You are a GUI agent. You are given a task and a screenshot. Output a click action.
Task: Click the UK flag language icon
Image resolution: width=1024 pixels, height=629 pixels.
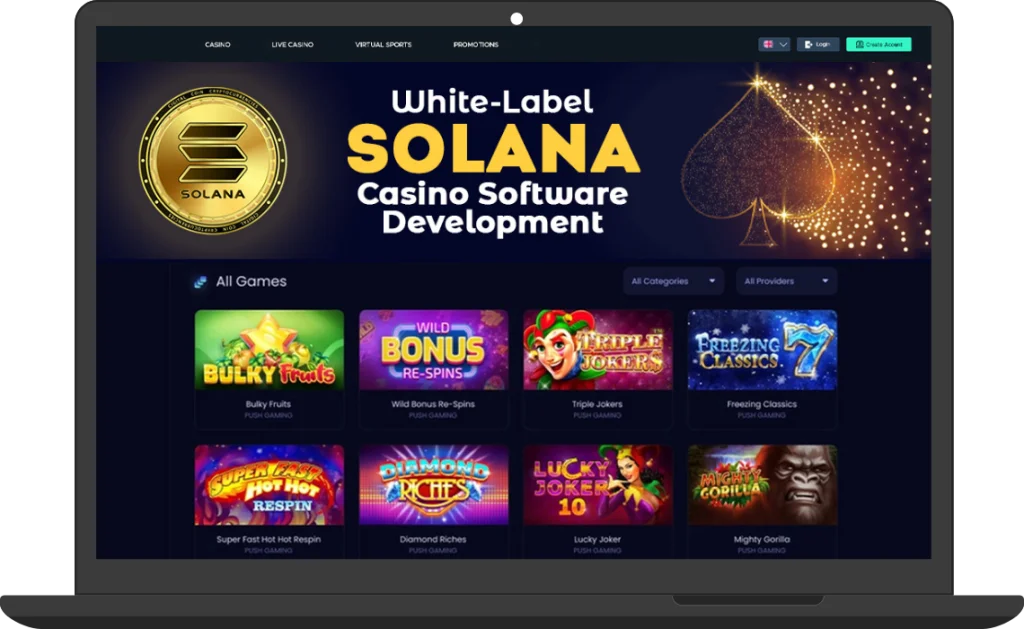tap(769, 44)
